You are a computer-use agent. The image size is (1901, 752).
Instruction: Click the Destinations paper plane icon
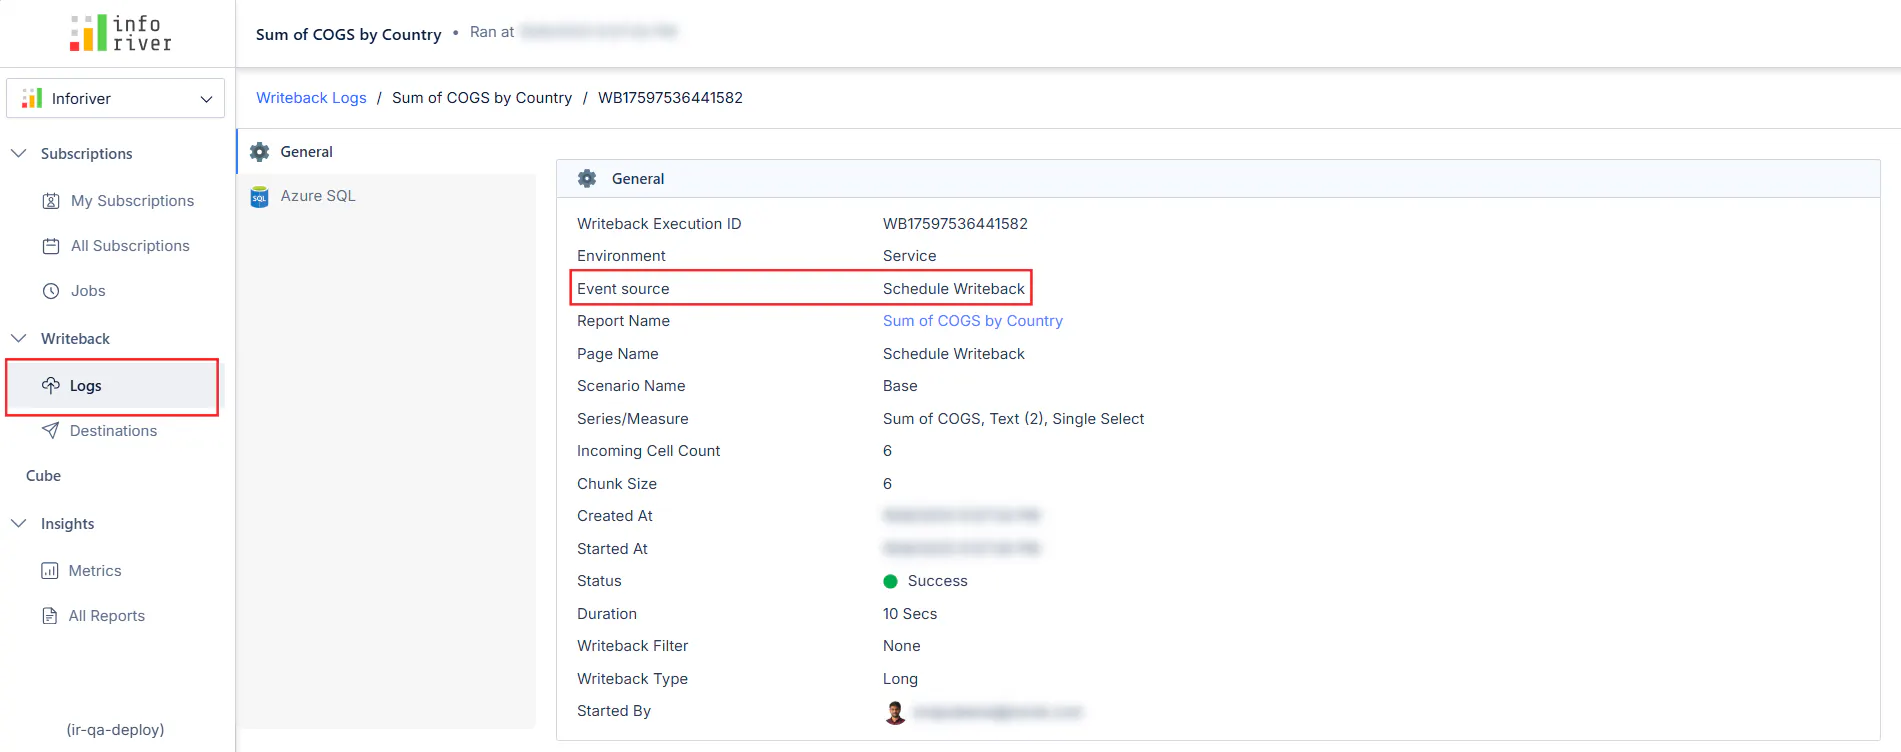tap(51, 431)
